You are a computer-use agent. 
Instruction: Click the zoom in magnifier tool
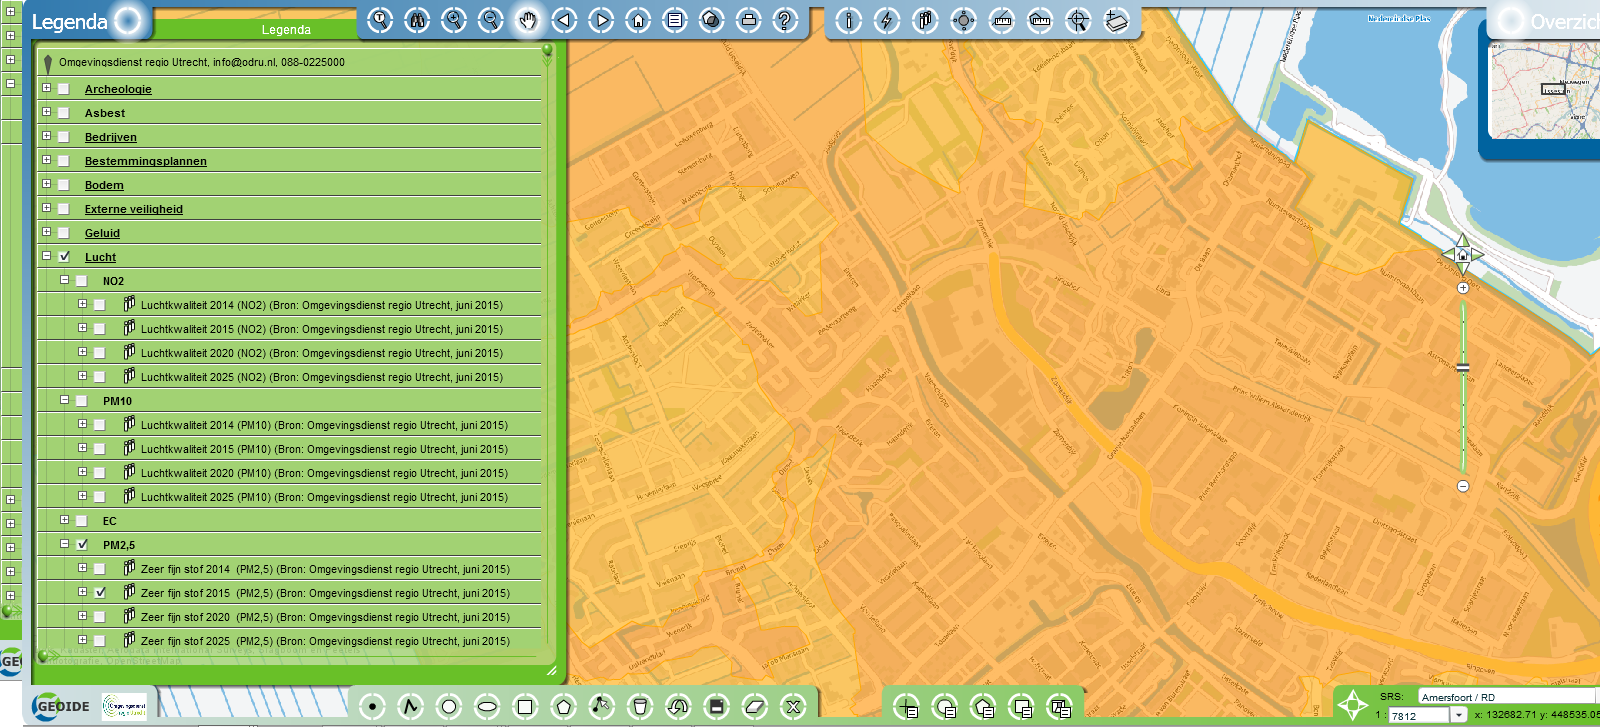(x=454, y=20)
